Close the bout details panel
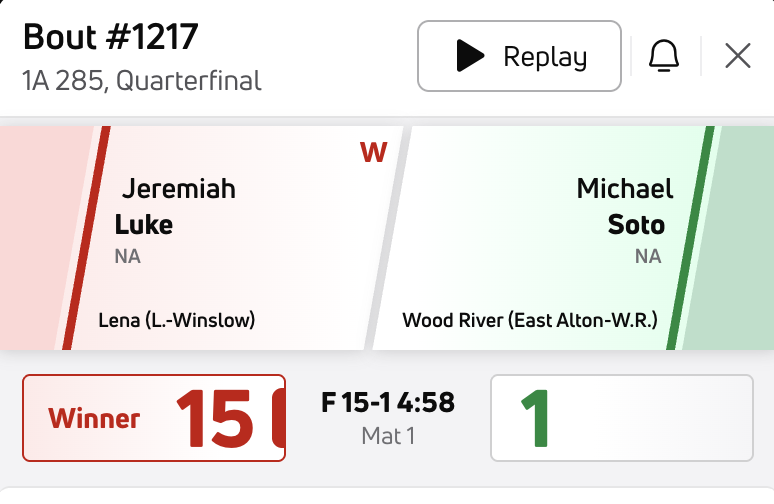Image resolution: width=774 pixels, height=504 pixels. (x=737, y=57)
